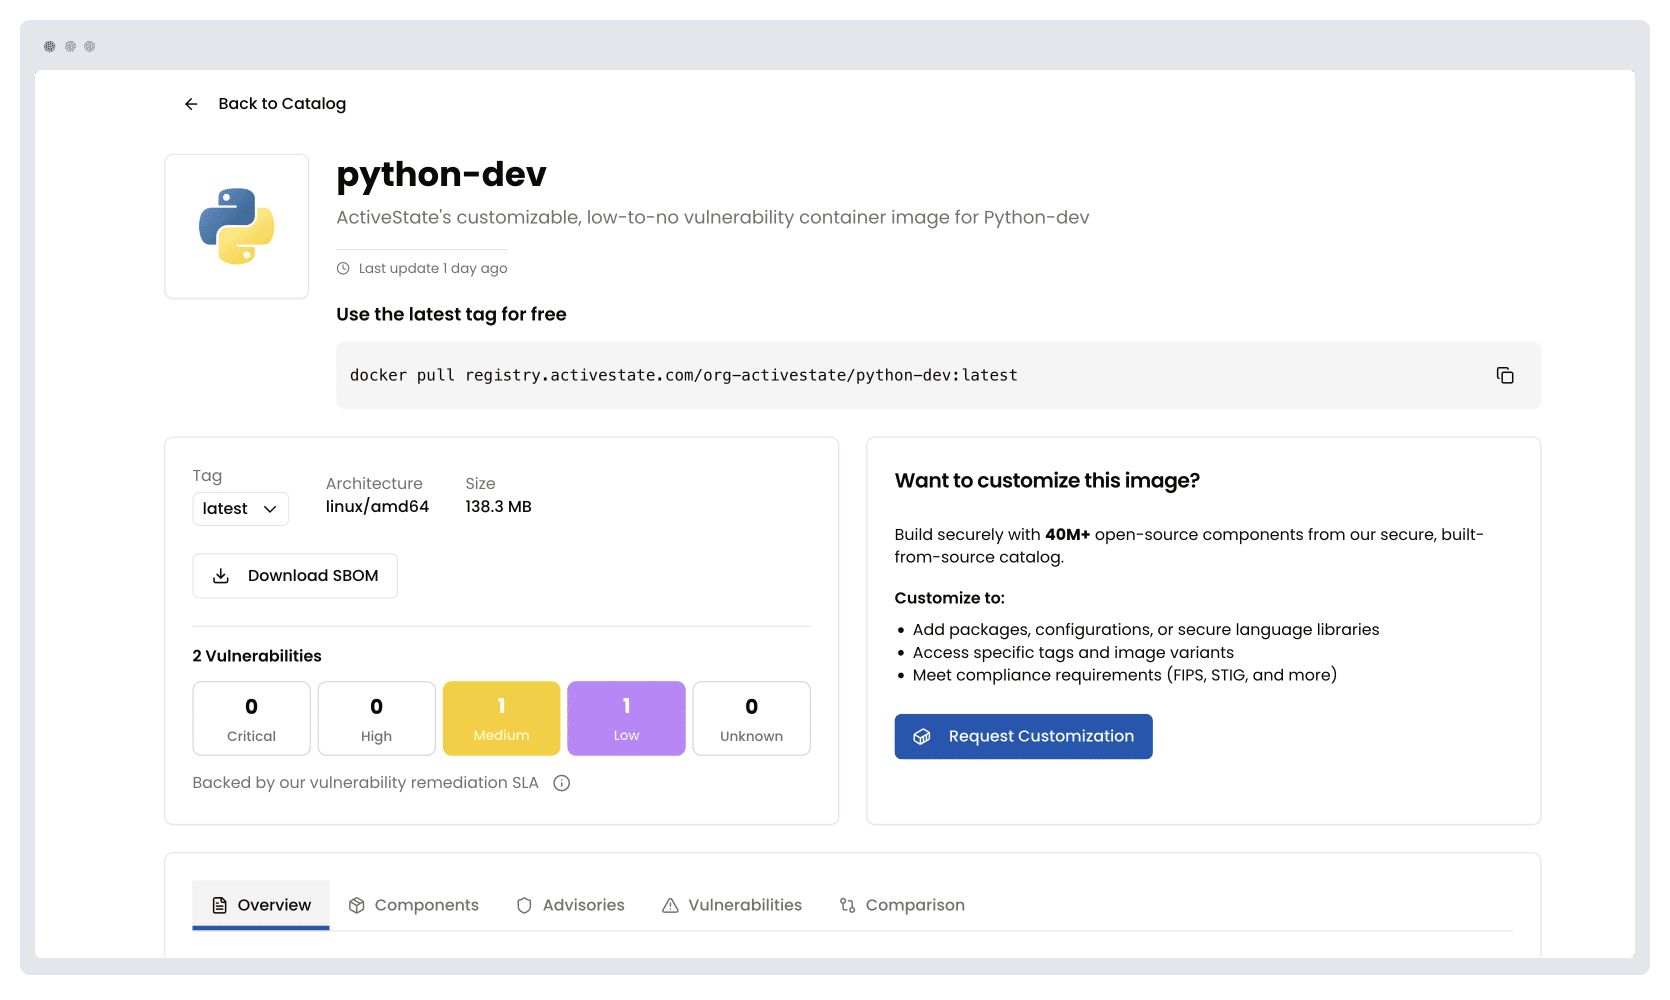Select the yellow Medium vulnerability badge

pos(501,718)
